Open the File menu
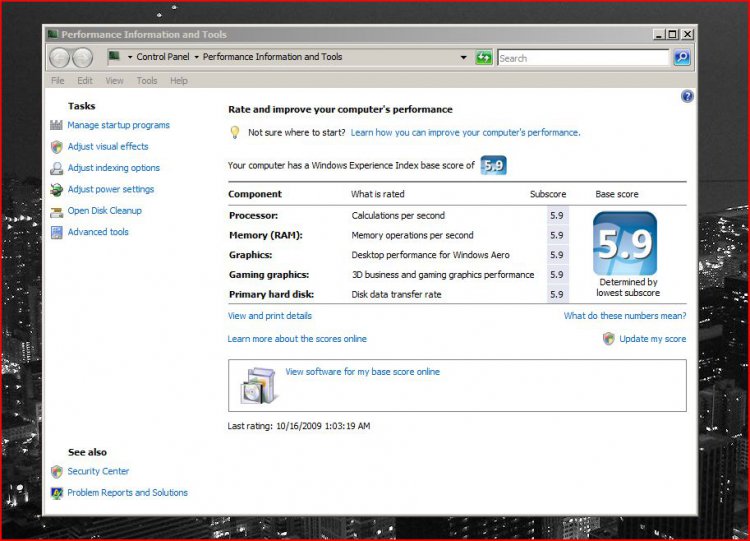Viewport: 750px width, 541px height. pos(57,80)
